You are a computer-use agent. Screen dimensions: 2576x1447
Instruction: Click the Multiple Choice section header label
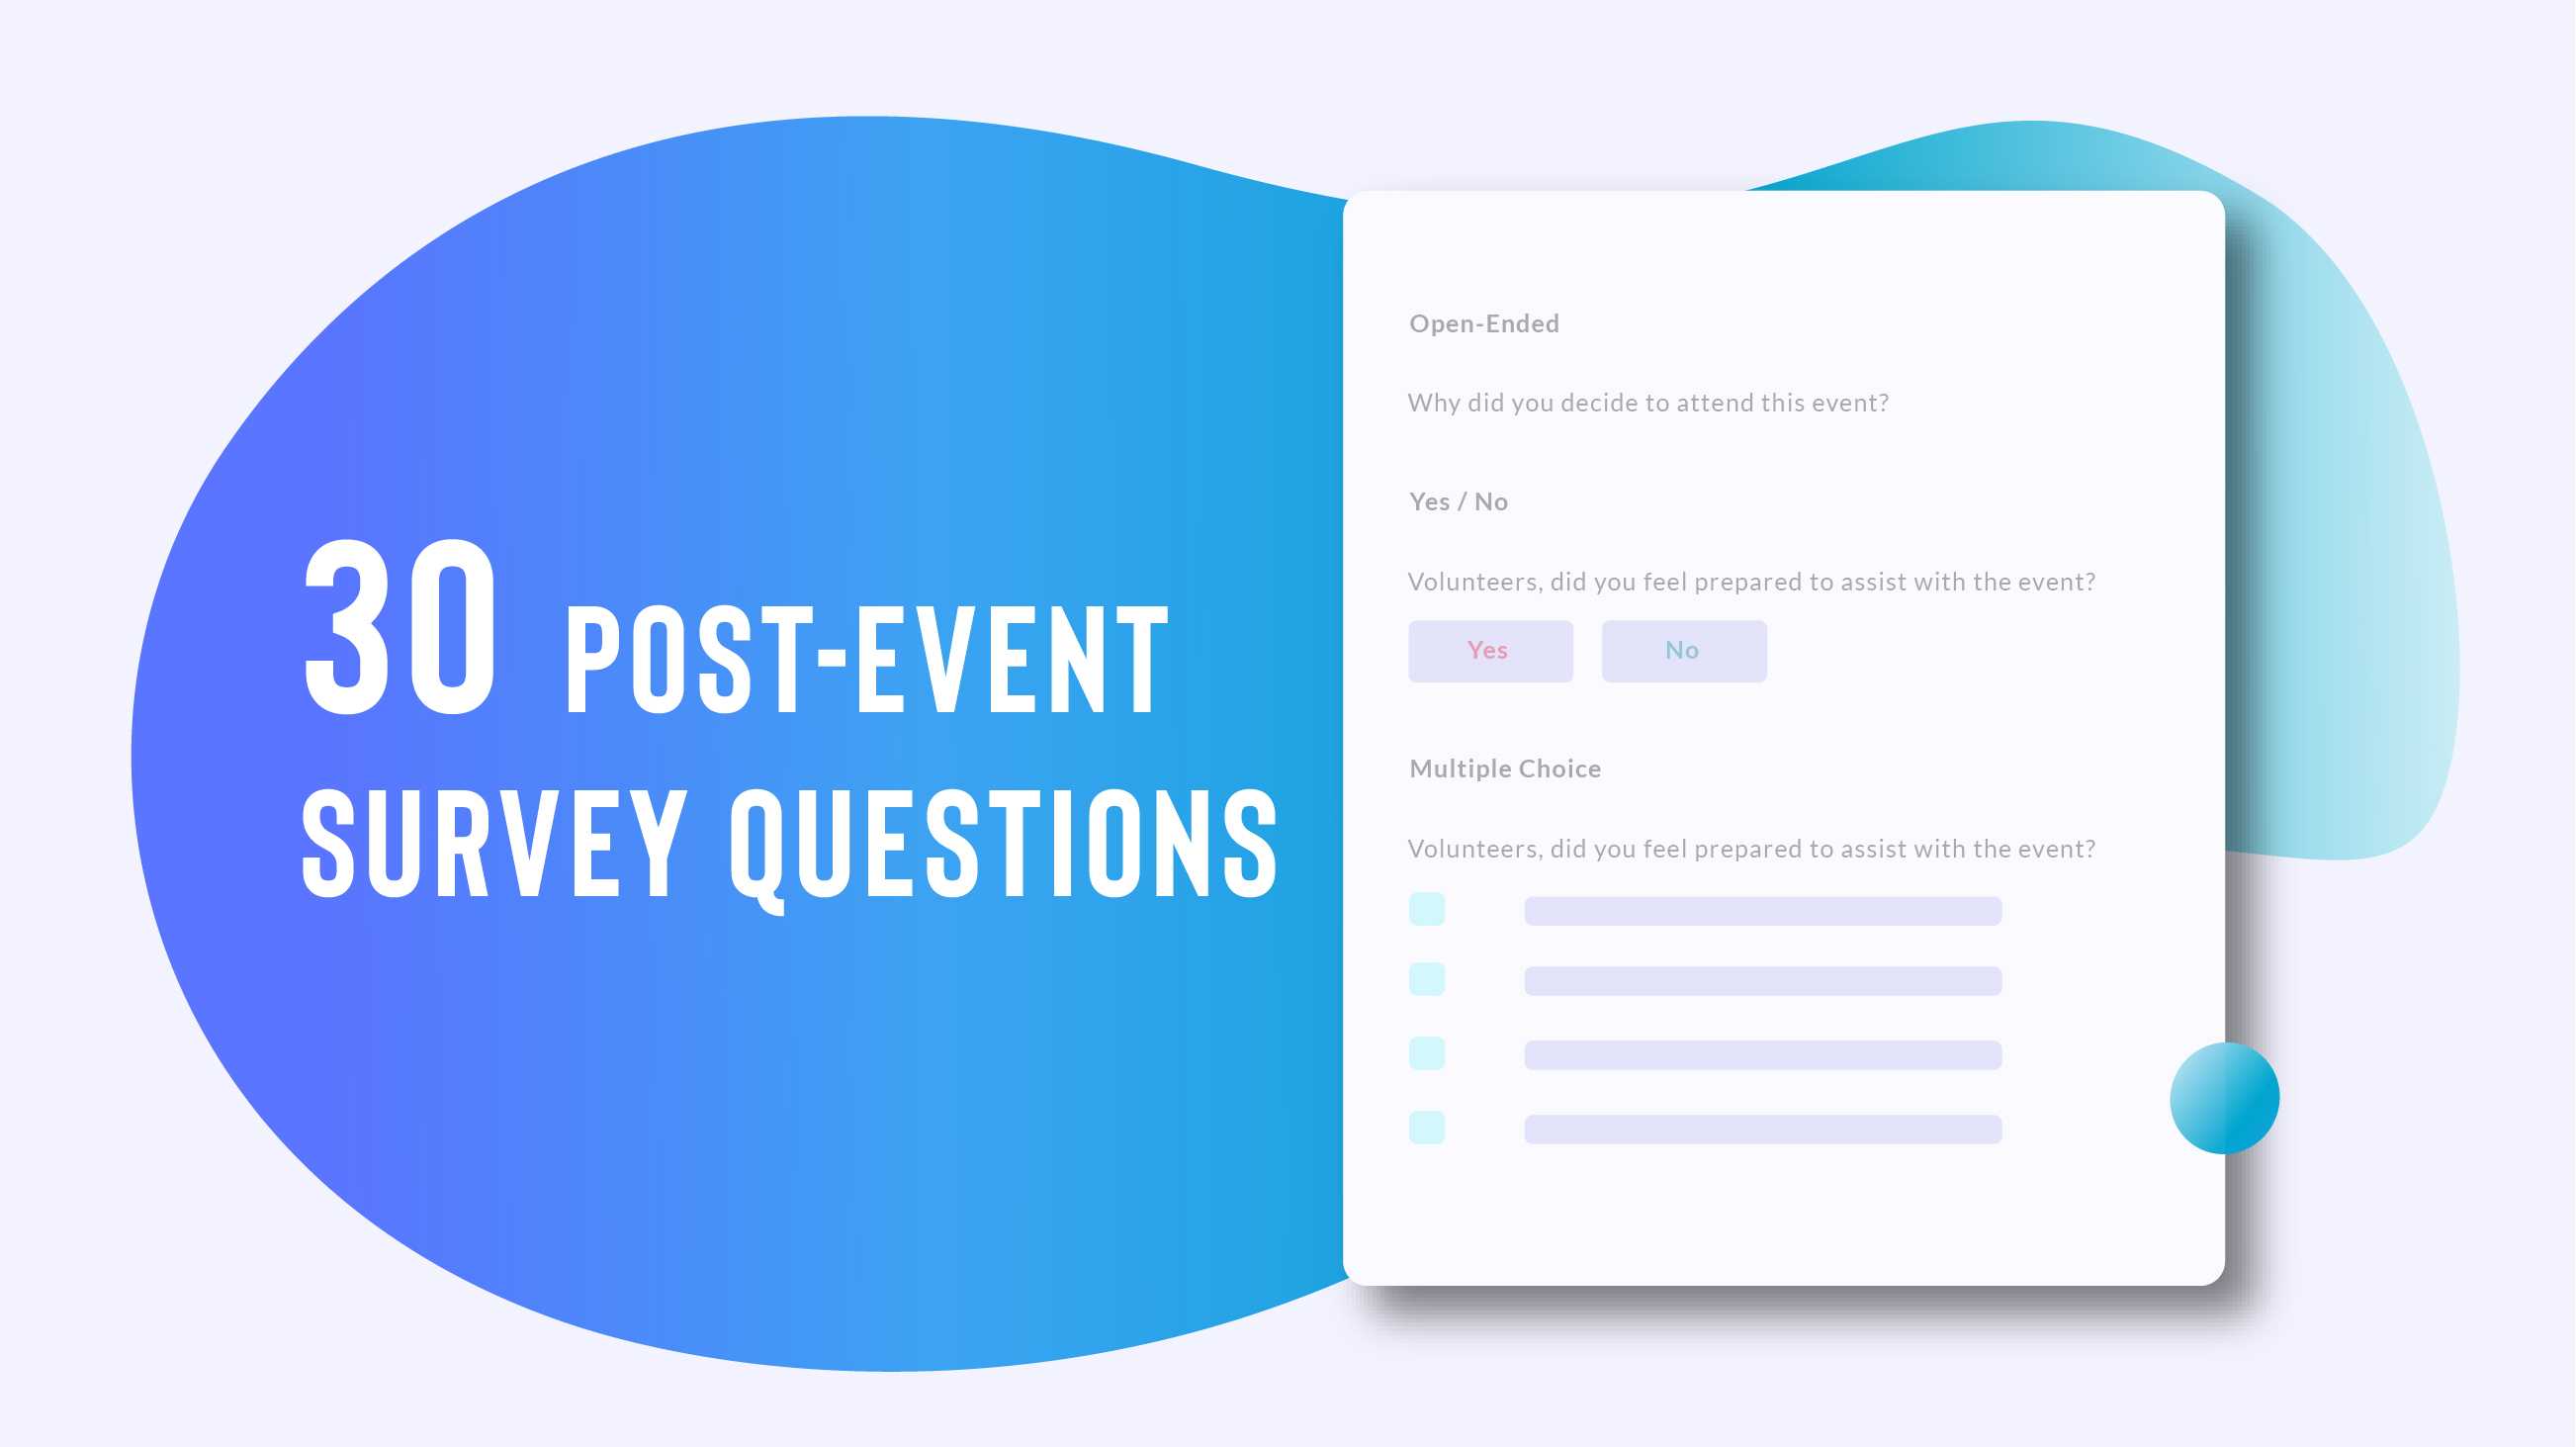tap(1506, 768)
